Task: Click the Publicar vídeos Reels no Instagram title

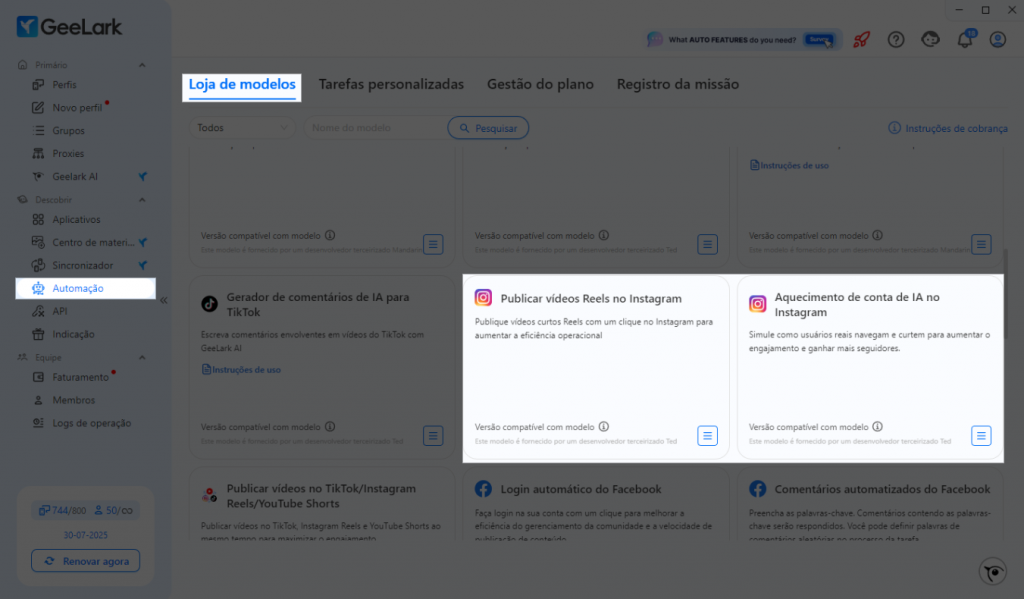Action: point(591,299)
